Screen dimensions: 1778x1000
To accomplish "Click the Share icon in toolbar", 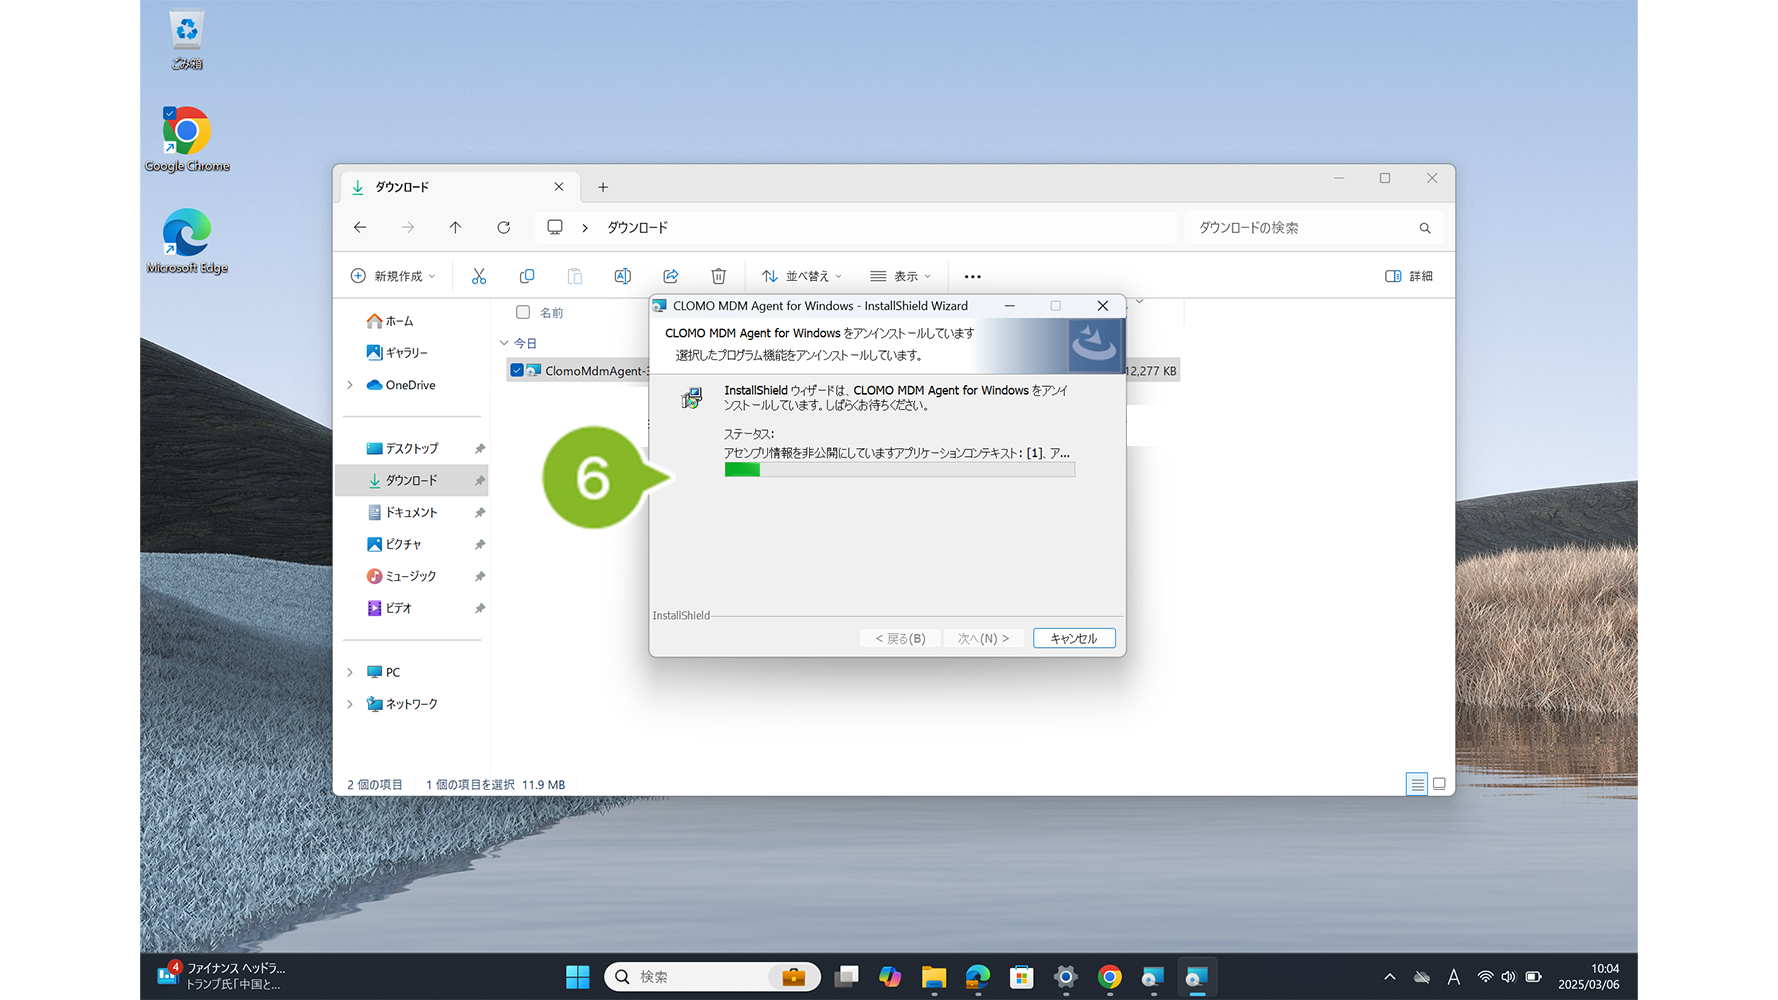I will 670,276.
